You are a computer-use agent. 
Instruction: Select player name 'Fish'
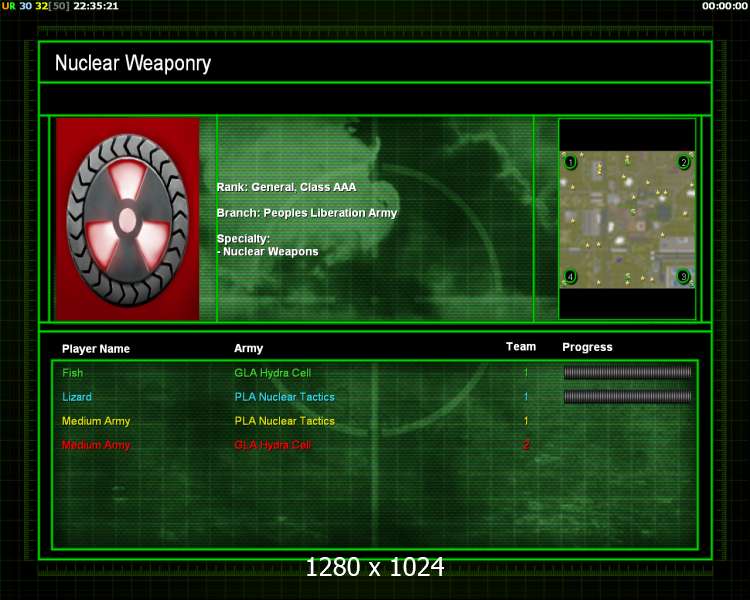tap(72, 373)
